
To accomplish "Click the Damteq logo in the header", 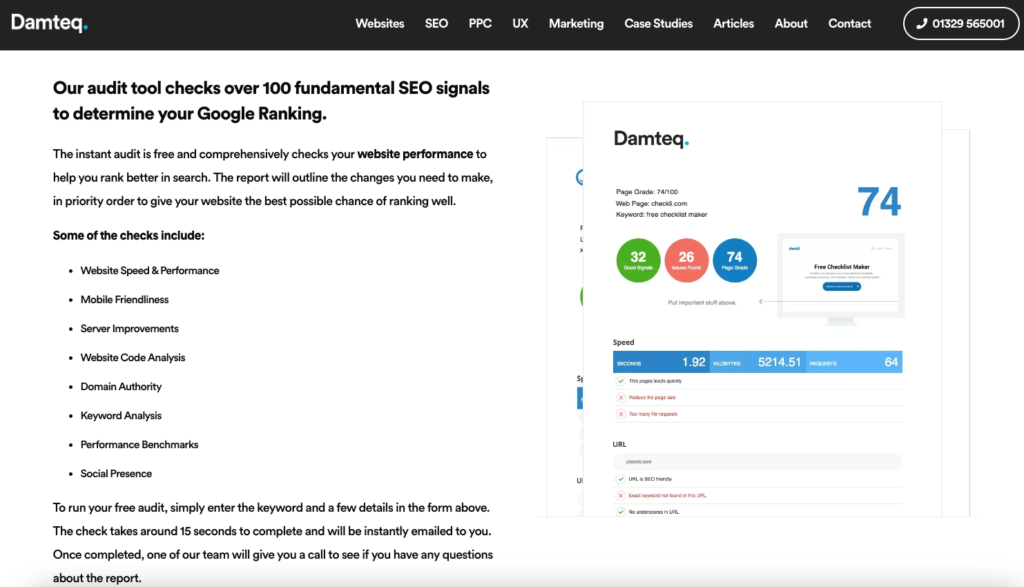I will pos(50,23).
